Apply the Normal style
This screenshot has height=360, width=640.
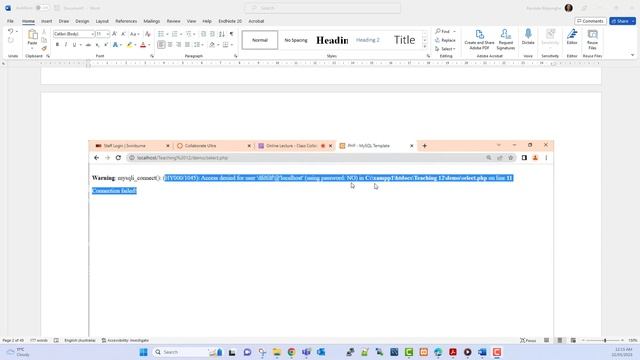point(260,40)
